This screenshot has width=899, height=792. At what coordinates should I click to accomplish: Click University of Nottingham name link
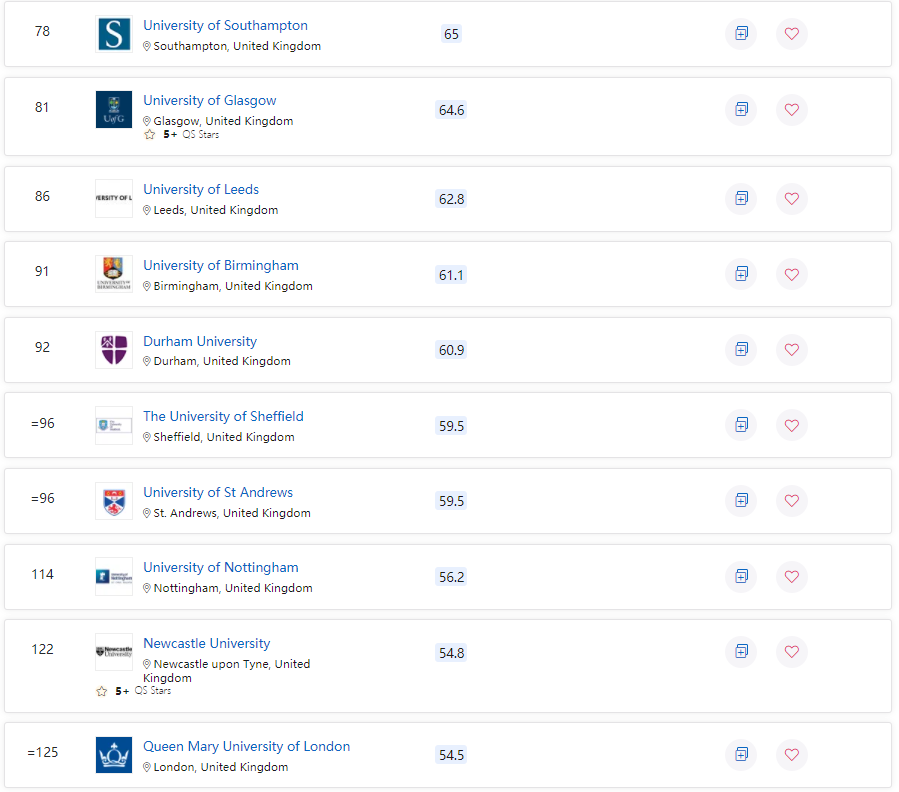pos(220,568)
